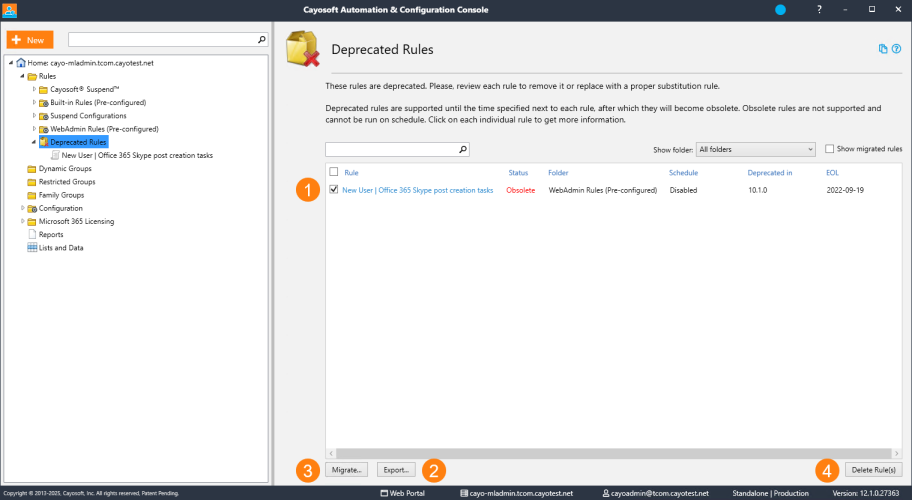Sort by Folder column header
This screenshot has height=500, width=912.
(x=558, y=173)
